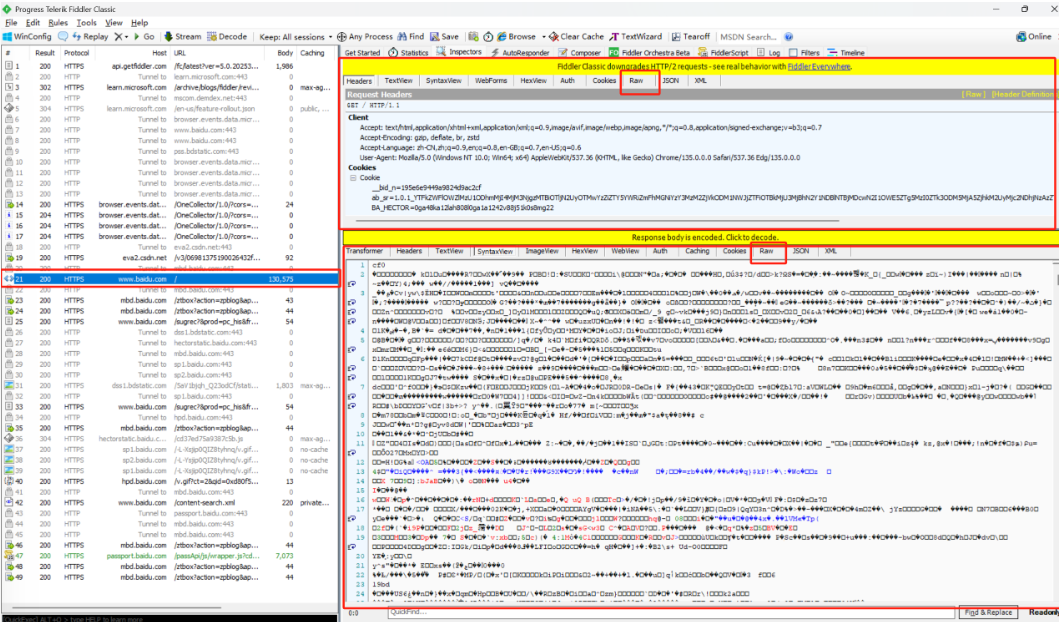Select the response ImageView tab
The image size is (1059, 622).
[x=542, y=251]
